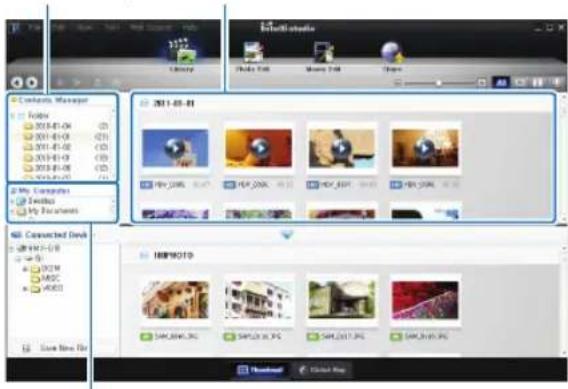The image size is (568, 389).
Task: Click green badge under the red fabric photo
Action: point(396,336)
